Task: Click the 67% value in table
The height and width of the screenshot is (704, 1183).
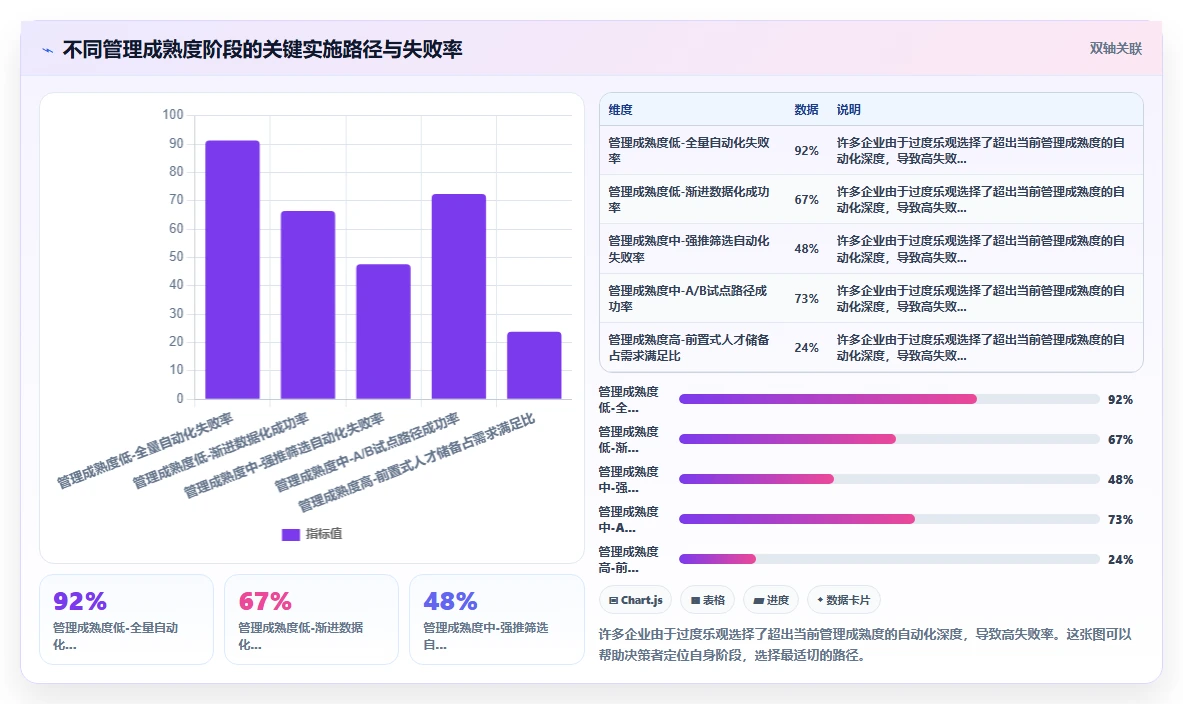Action: point(806,199)
